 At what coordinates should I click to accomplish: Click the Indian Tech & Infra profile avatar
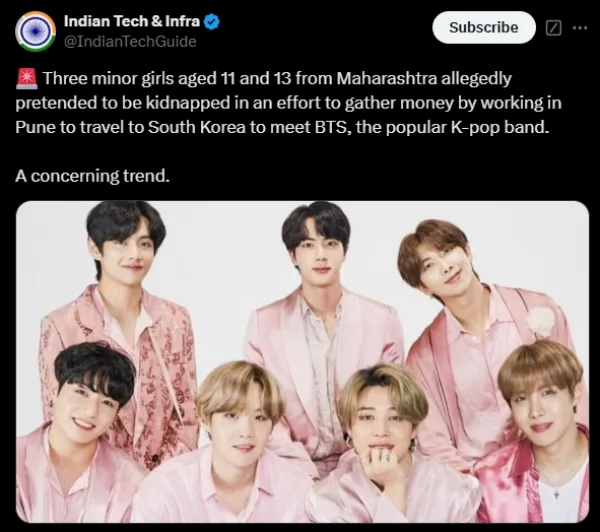(36, 31)
